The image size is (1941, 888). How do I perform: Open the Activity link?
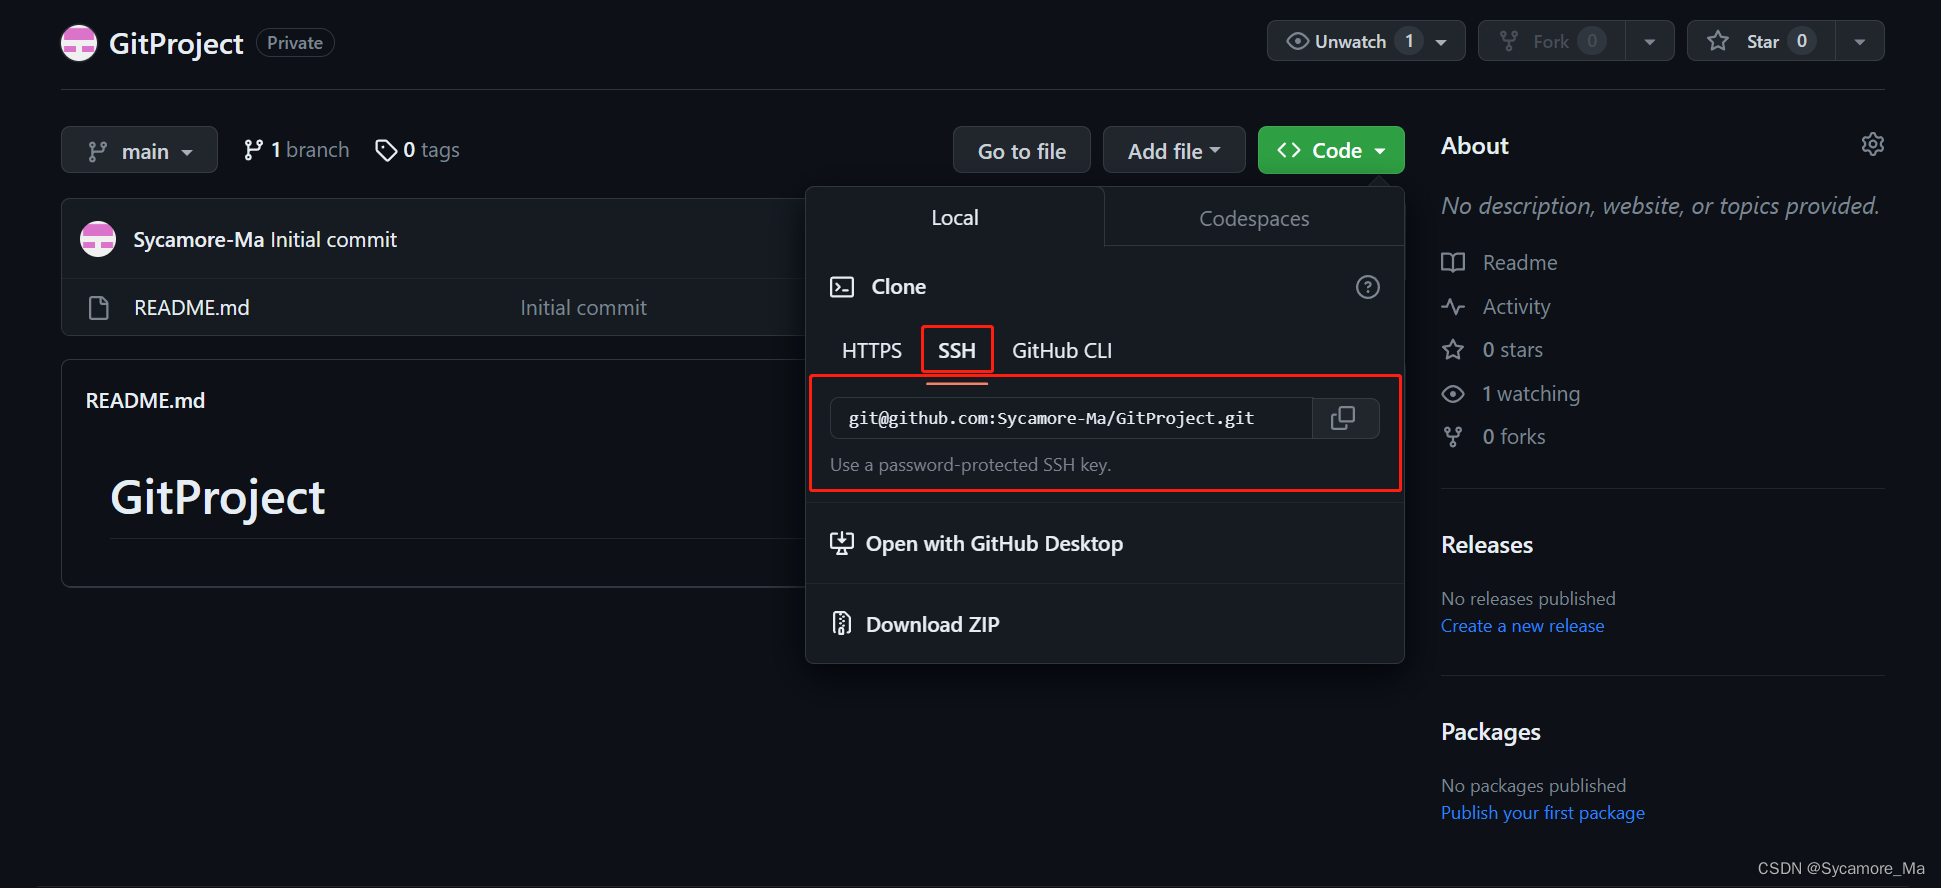click(x=1516, y=306)
